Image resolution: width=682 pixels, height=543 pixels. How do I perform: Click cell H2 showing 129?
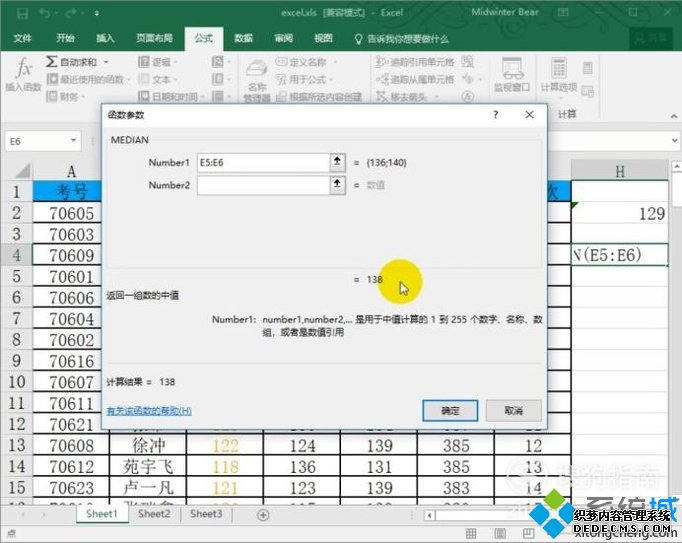(x=619, y=213)
